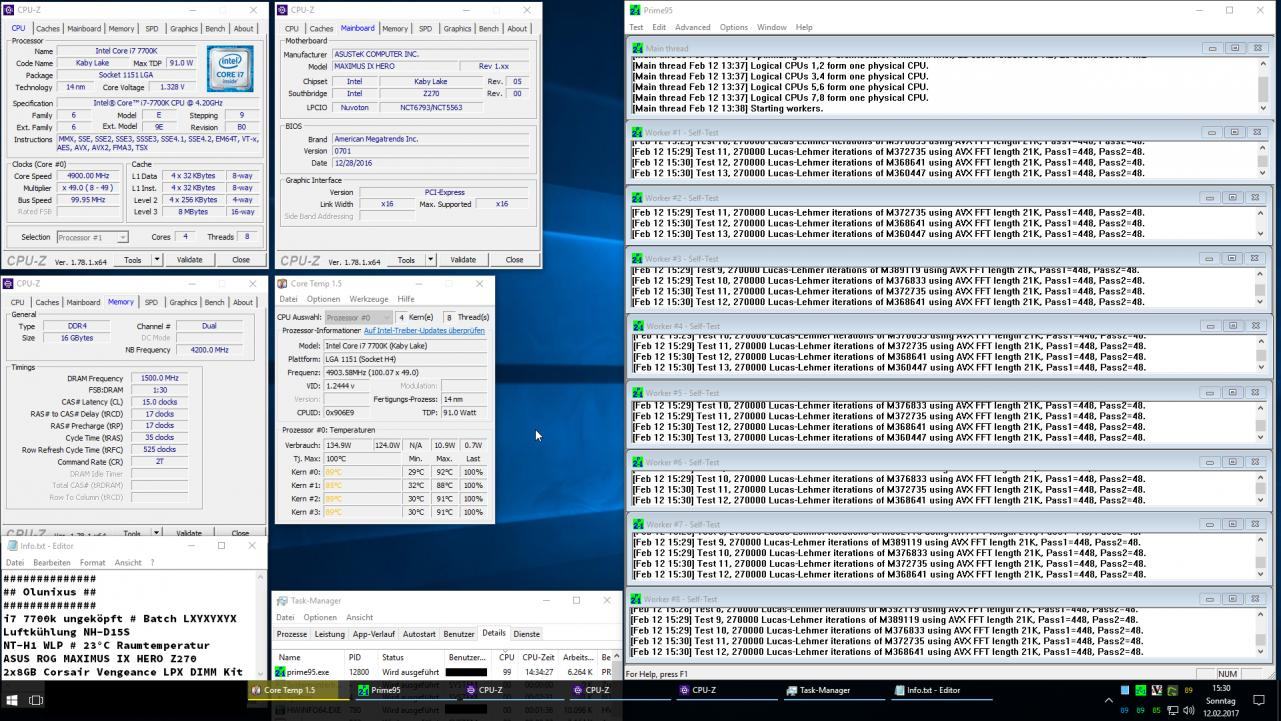Click Core Speed value 4900.00 MHz
Viewport: 1281px width, 721px height.
click(87, 176)
